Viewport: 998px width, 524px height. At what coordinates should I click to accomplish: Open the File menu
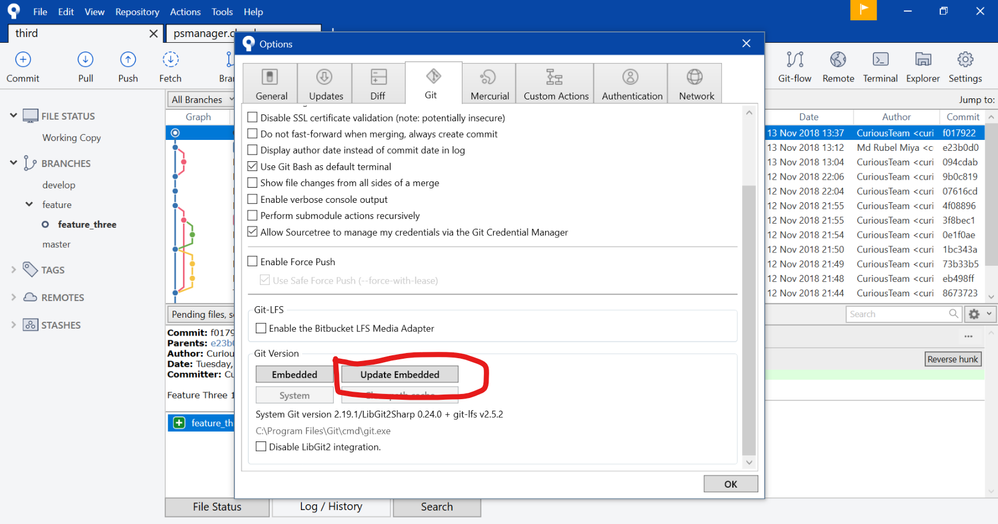pyautogui.click(x=40, y=11)
